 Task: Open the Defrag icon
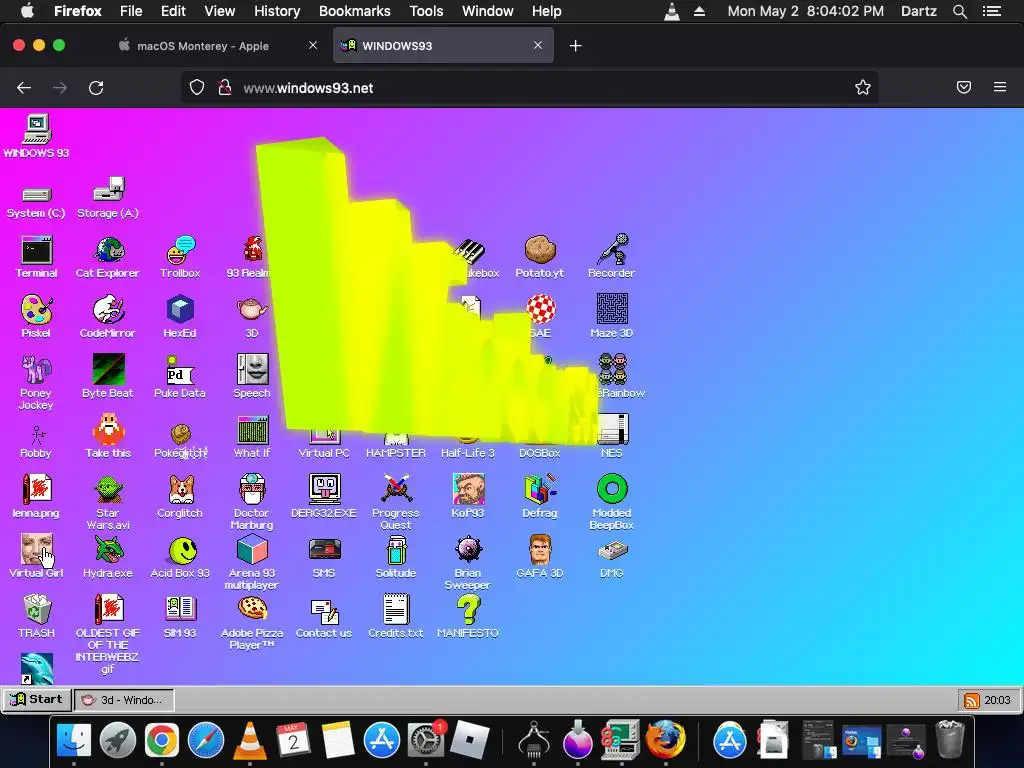point(539,497)
